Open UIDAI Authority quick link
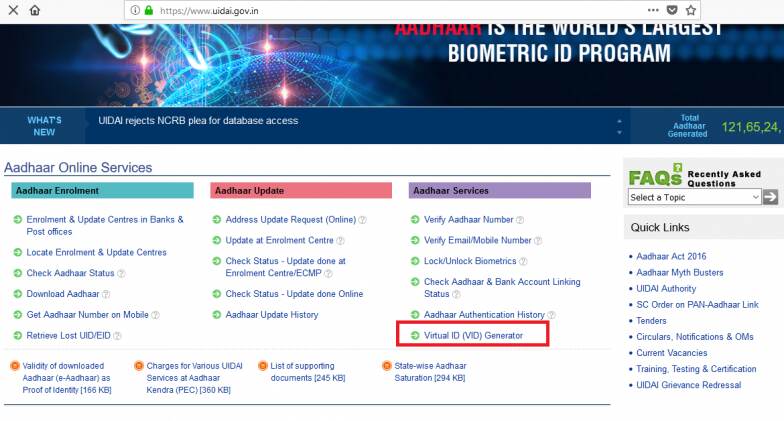The width and height of the screenshot is (784, 421). tap(666, 288)
